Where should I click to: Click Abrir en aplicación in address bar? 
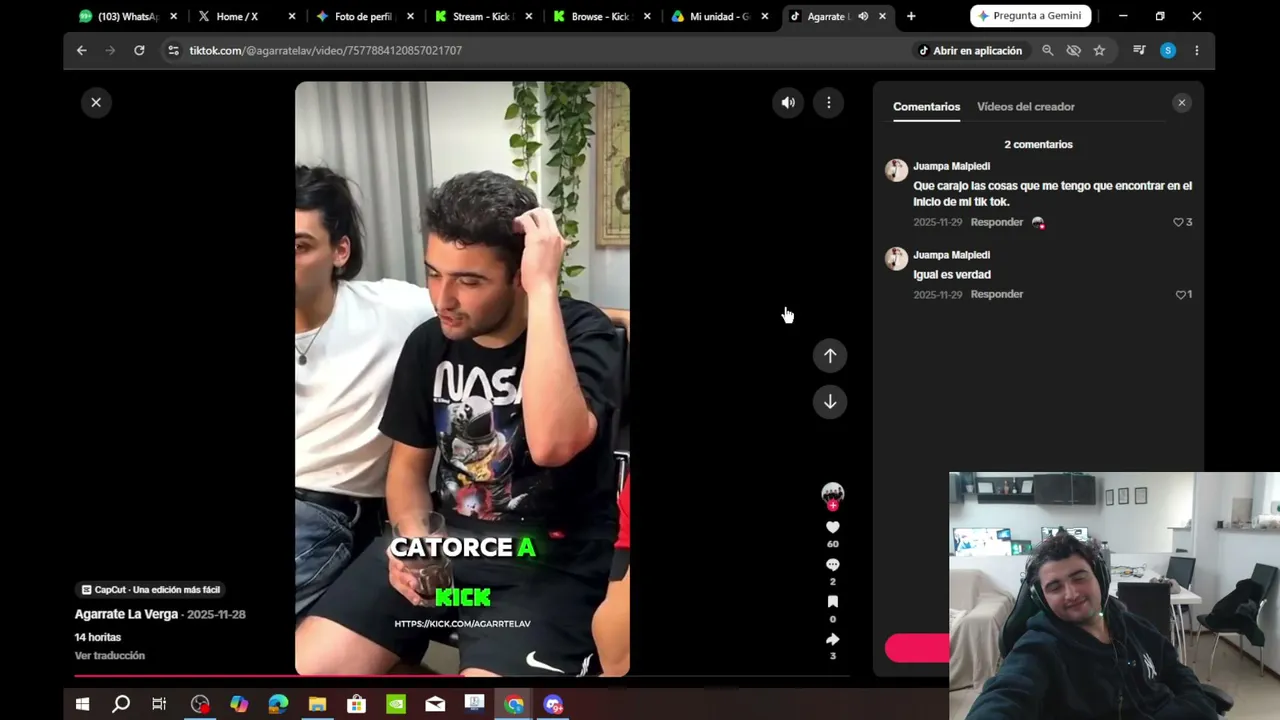point(970,50)
